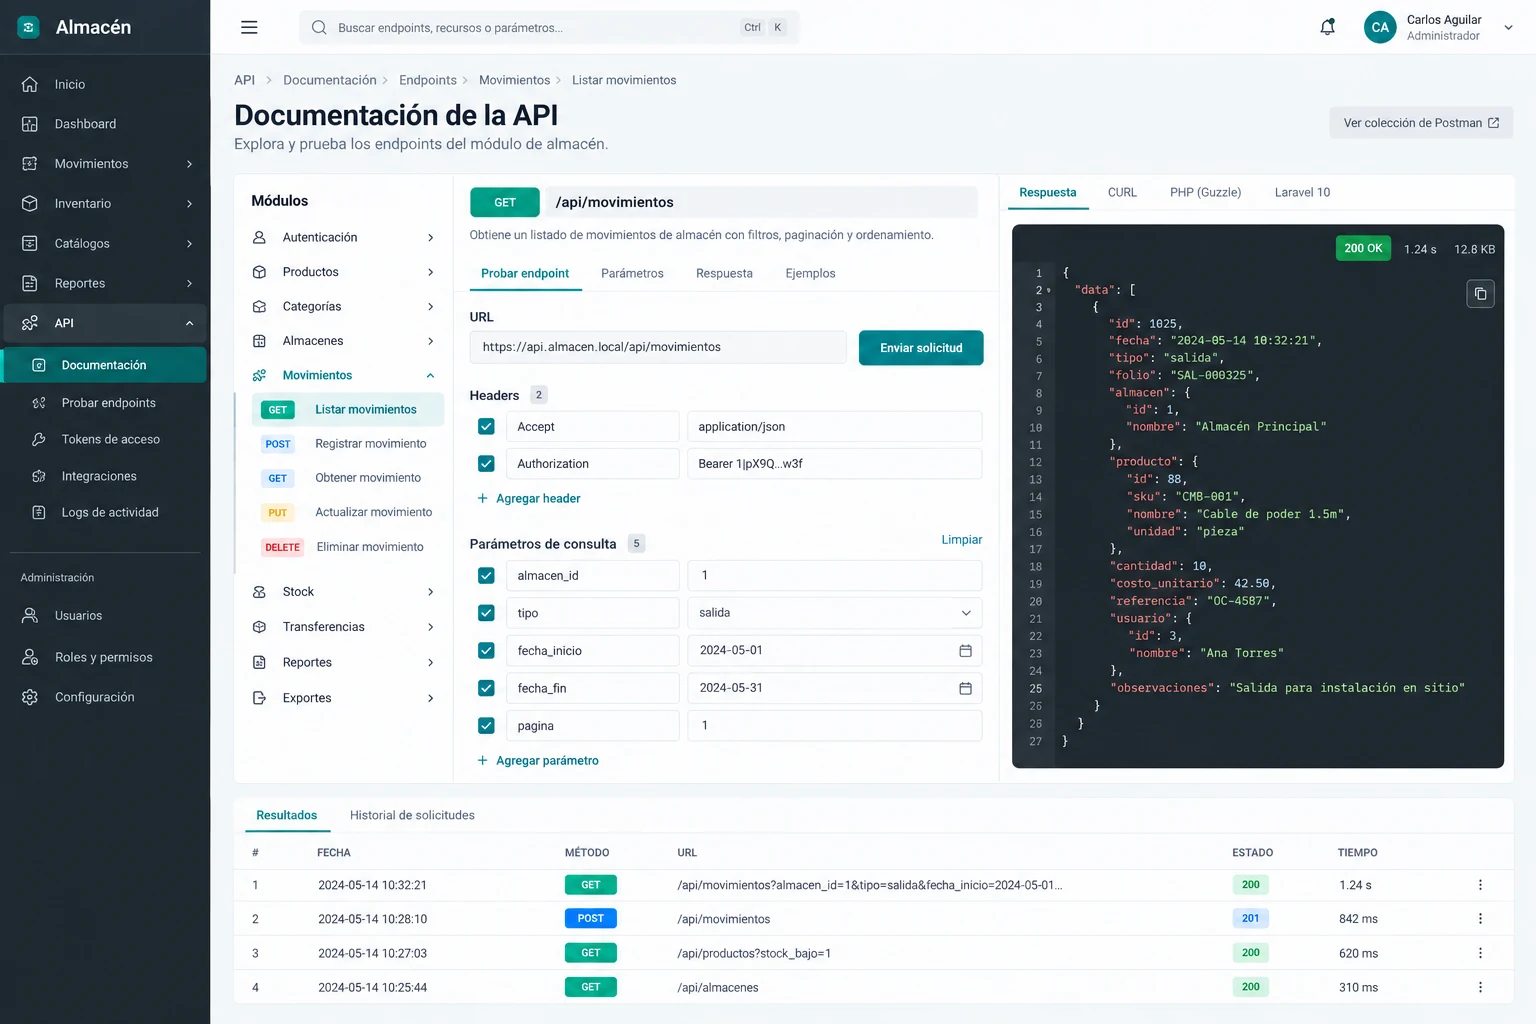Image resolution: width=1536 pixels, height=1024 pixels.
Task: Open the Carlos Aguilar user menu
Action: pyautogui.click(x=1439, y=28)
